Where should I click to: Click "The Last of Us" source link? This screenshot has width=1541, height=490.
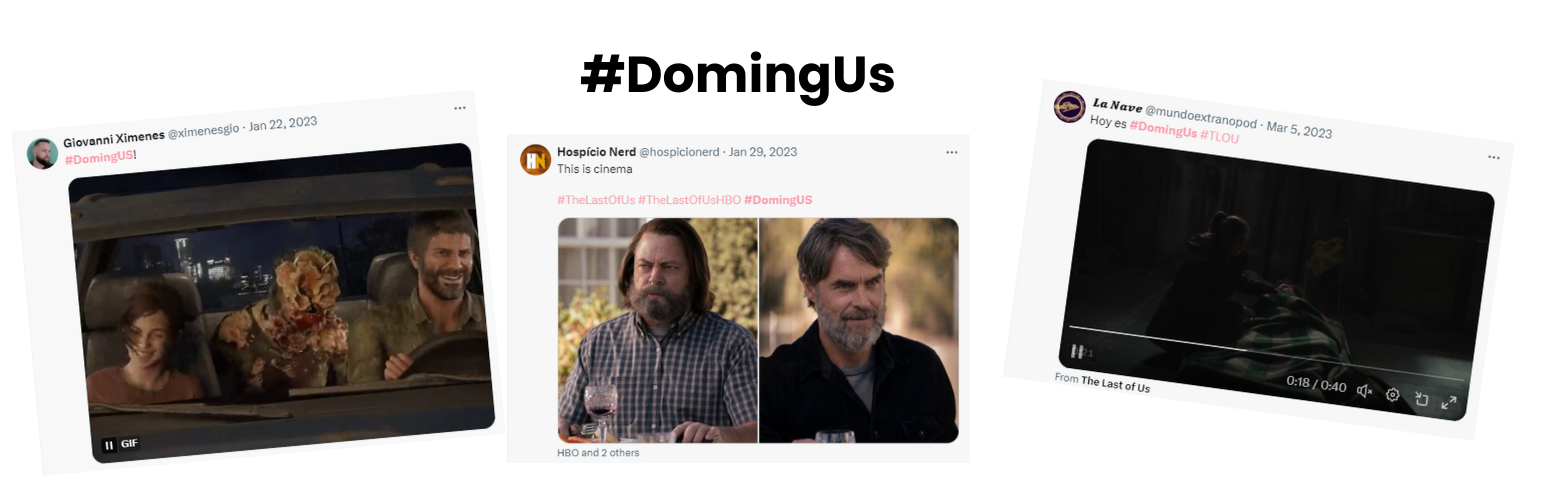click(x=1116, y=385)
